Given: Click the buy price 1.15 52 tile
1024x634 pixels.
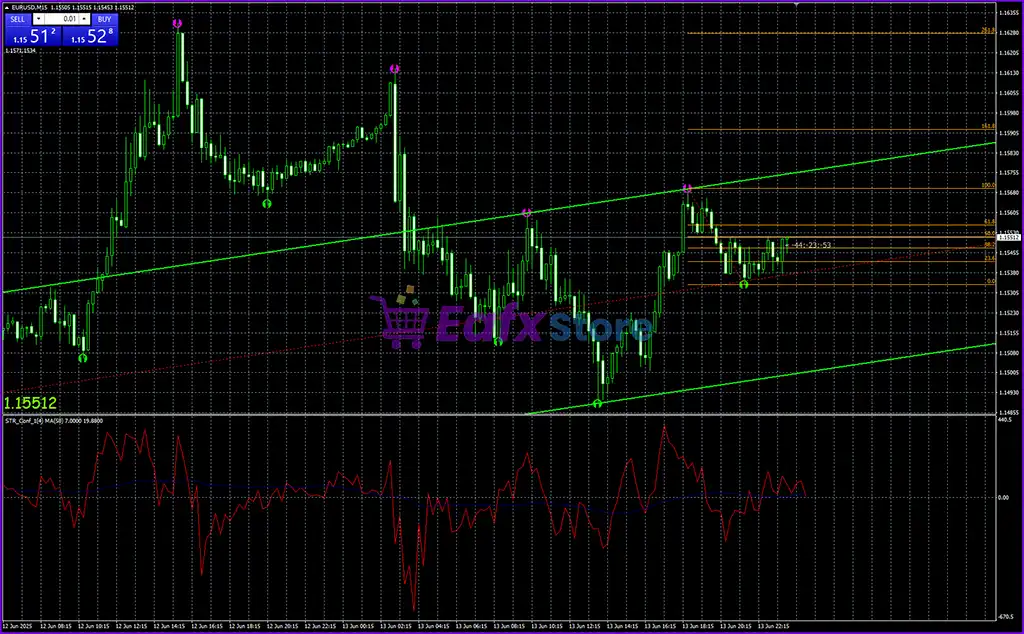Looking at the screenshot, I should [90, 36].
